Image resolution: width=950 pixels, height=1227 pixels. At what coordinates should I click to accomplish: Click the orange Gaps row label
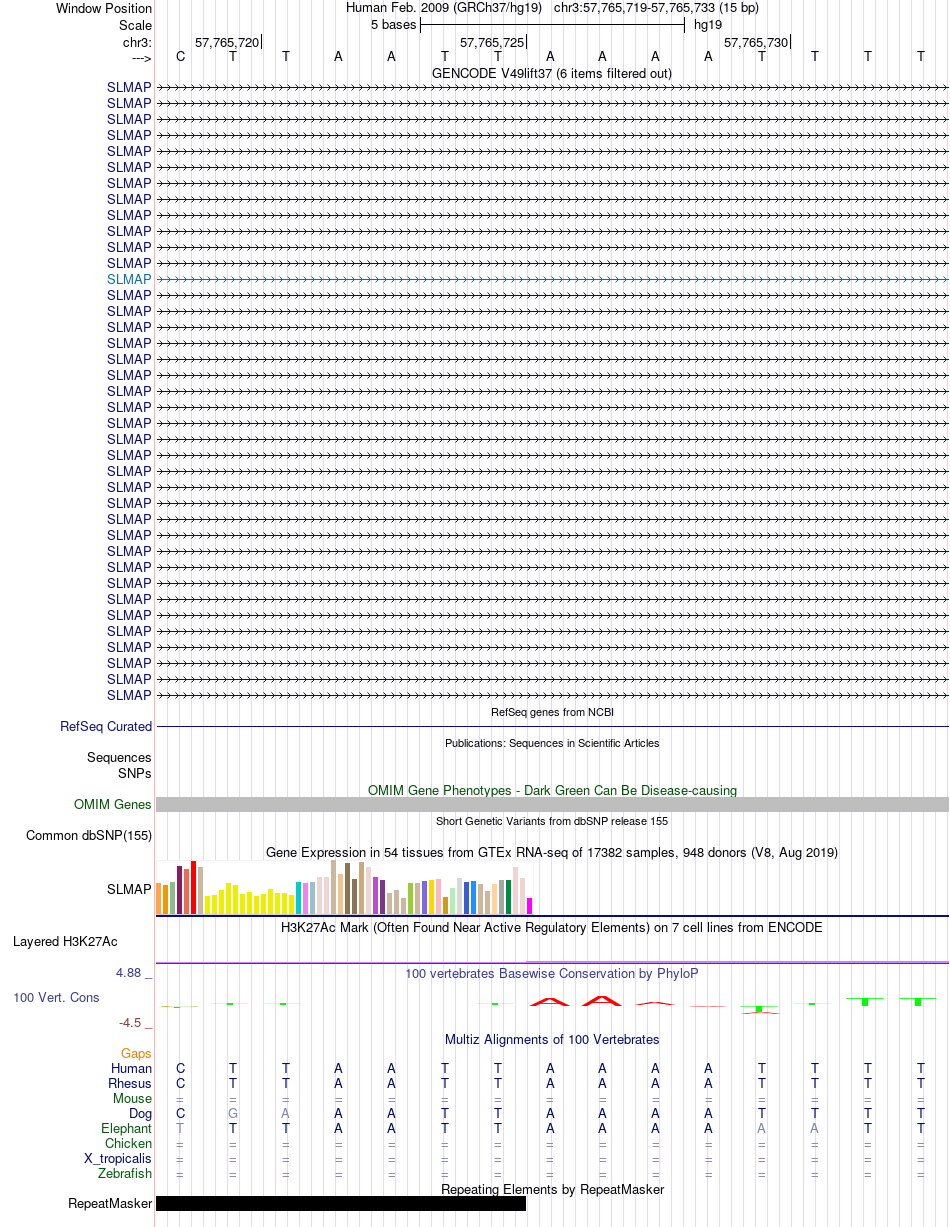tap(136, 1054)
